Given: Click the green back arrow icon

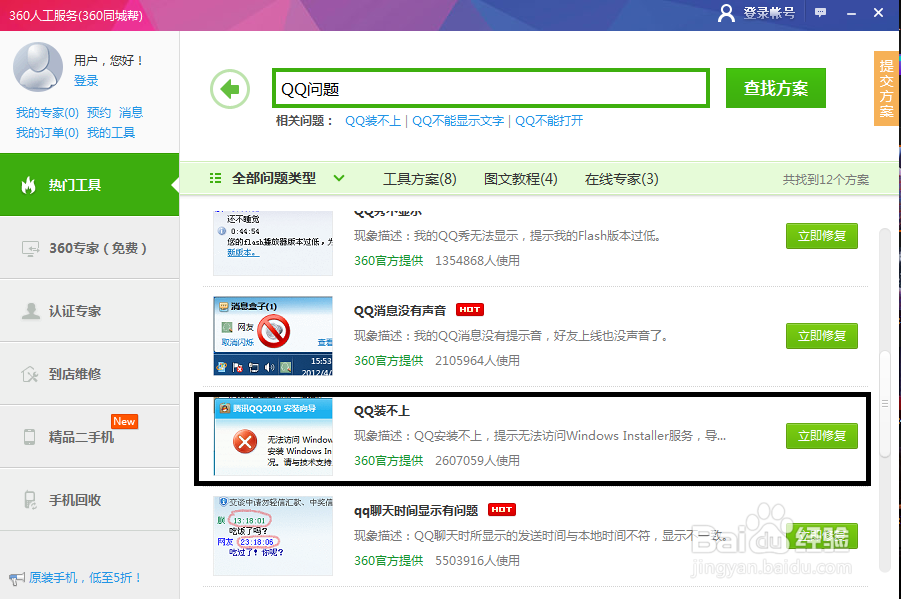Looking at the screenshot, I should coord(229,88).
